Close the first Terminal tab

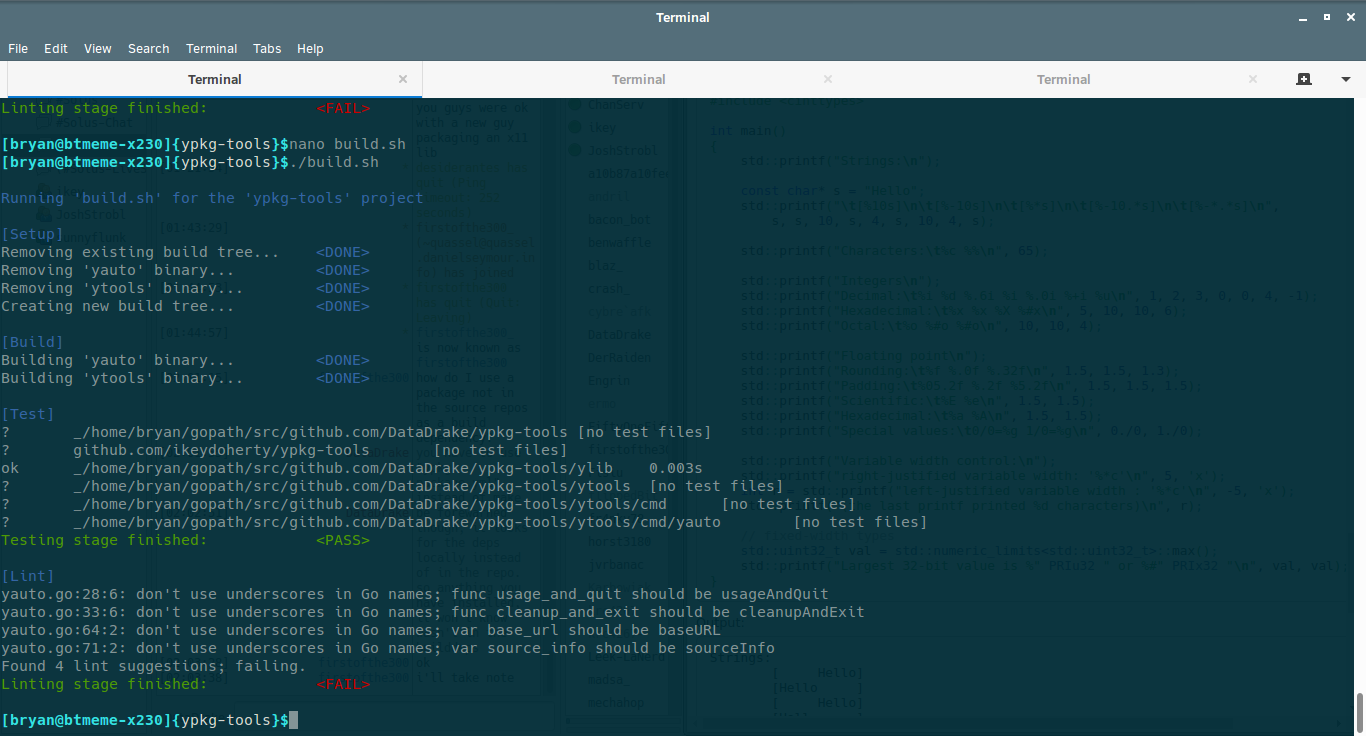coord(403,79)
